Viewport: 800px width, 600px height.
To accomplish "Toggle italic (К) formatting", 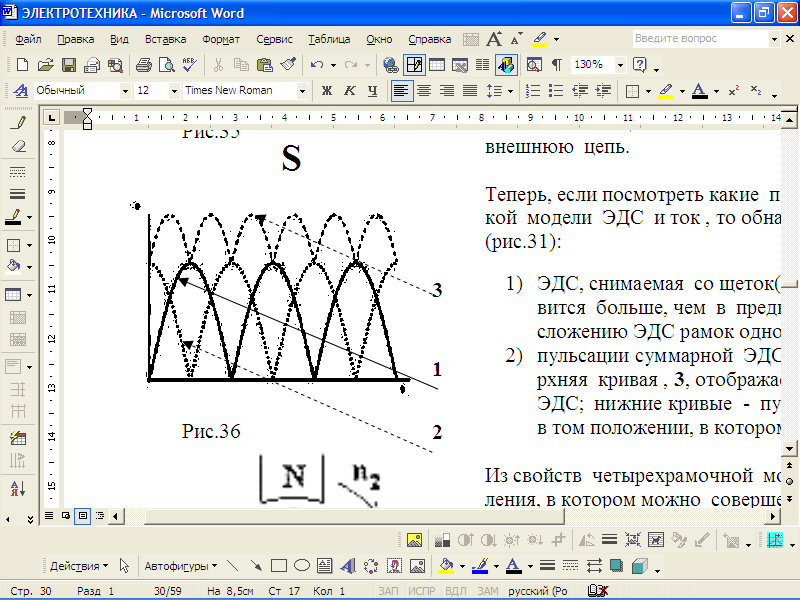I will [349, 91].
